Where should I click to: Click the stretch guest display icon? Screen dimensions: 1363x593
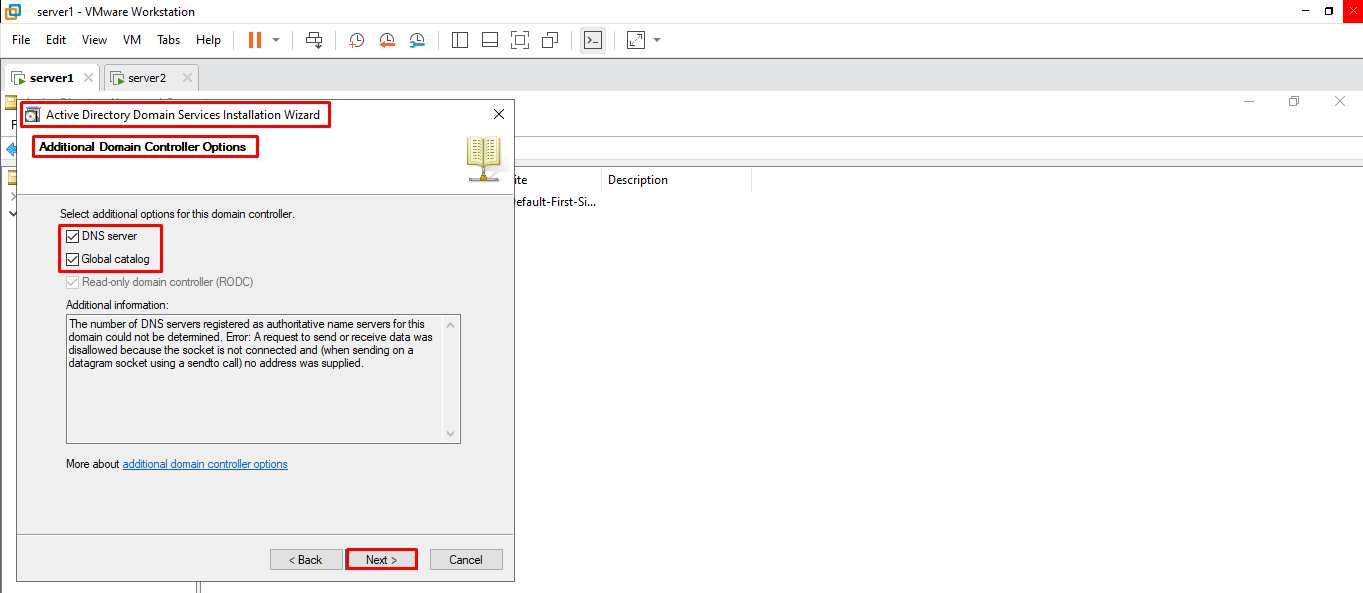tap(636, 40)
